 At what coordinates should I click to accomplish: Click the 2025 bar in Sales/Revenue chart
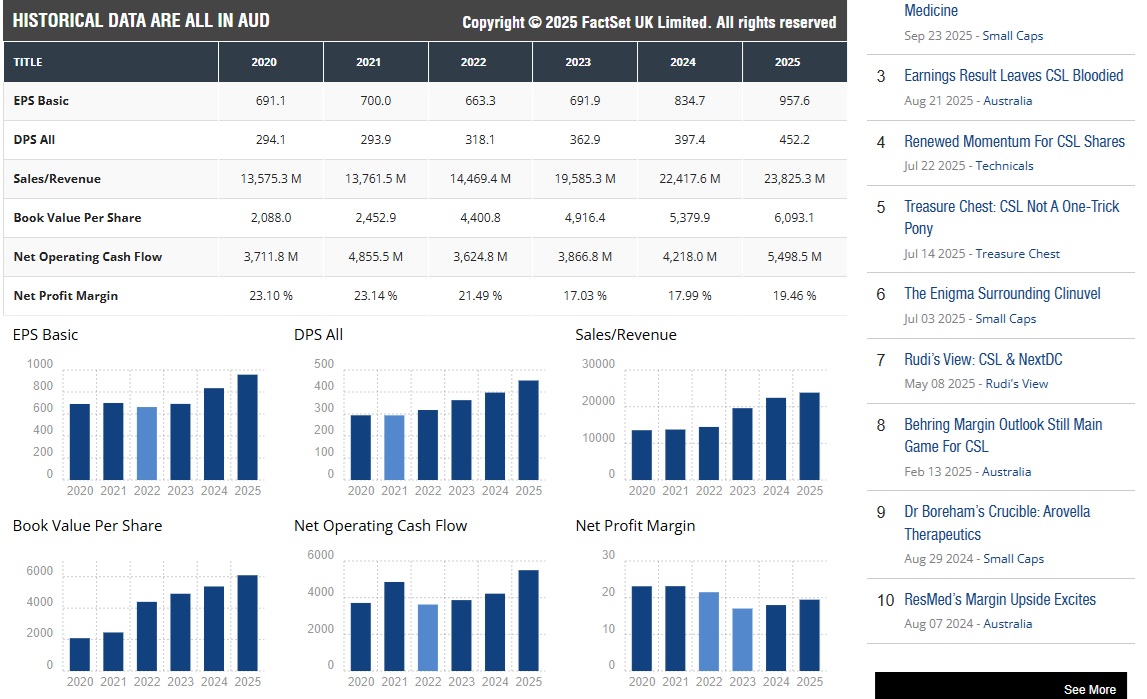pyautogui.click(x=810, y=436)
